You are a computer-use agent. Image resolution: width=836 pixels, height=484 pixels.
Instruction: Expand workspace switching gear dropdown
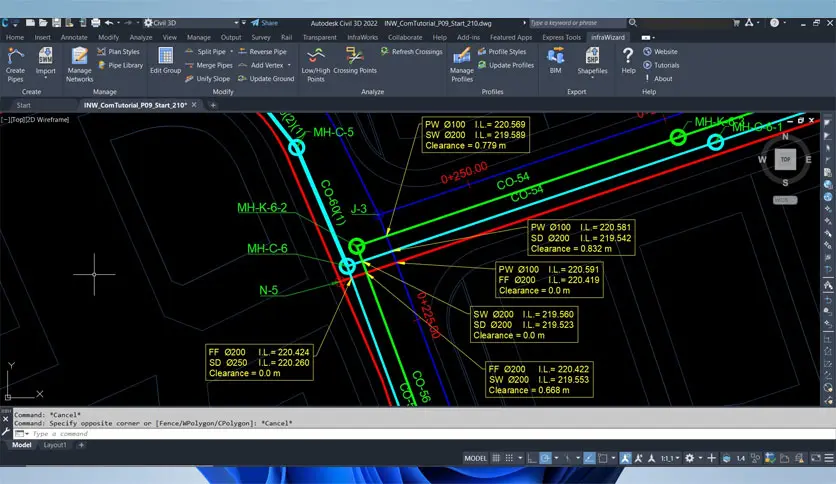pyautogui.click(x=700, y=458)
